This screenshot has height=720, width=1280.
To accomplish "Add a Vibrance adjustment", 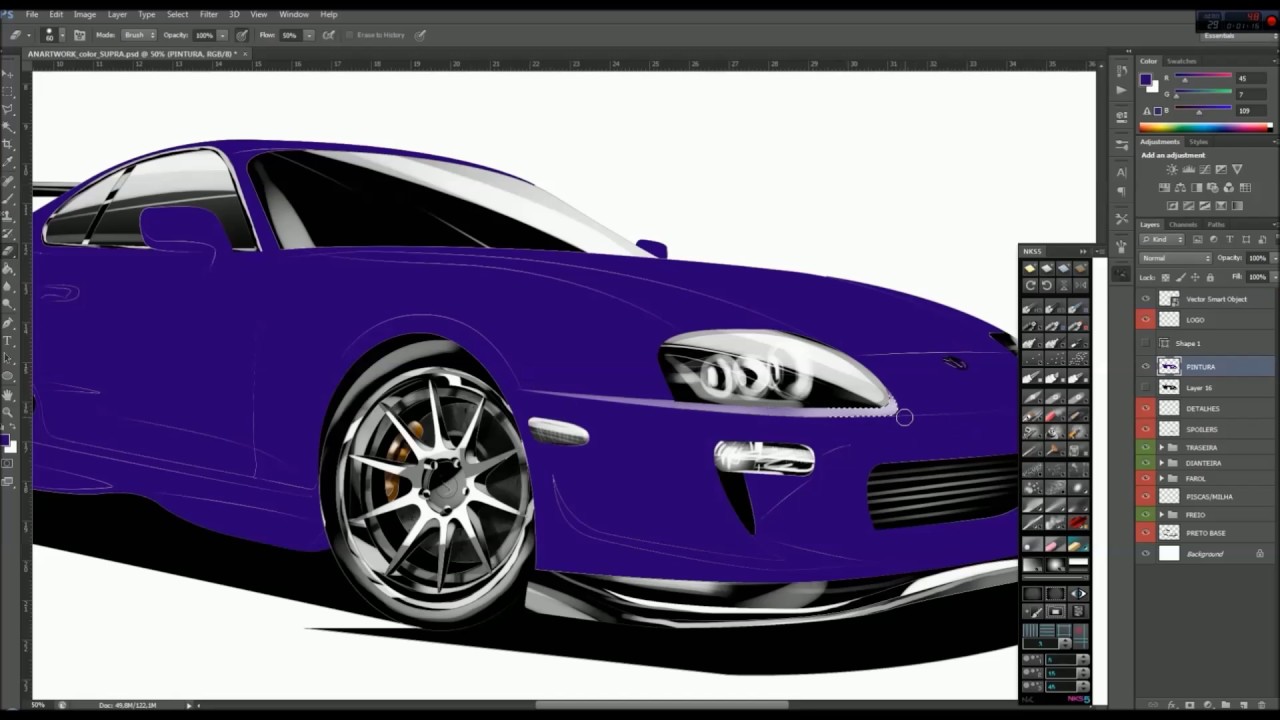I will coord(1237,169).
